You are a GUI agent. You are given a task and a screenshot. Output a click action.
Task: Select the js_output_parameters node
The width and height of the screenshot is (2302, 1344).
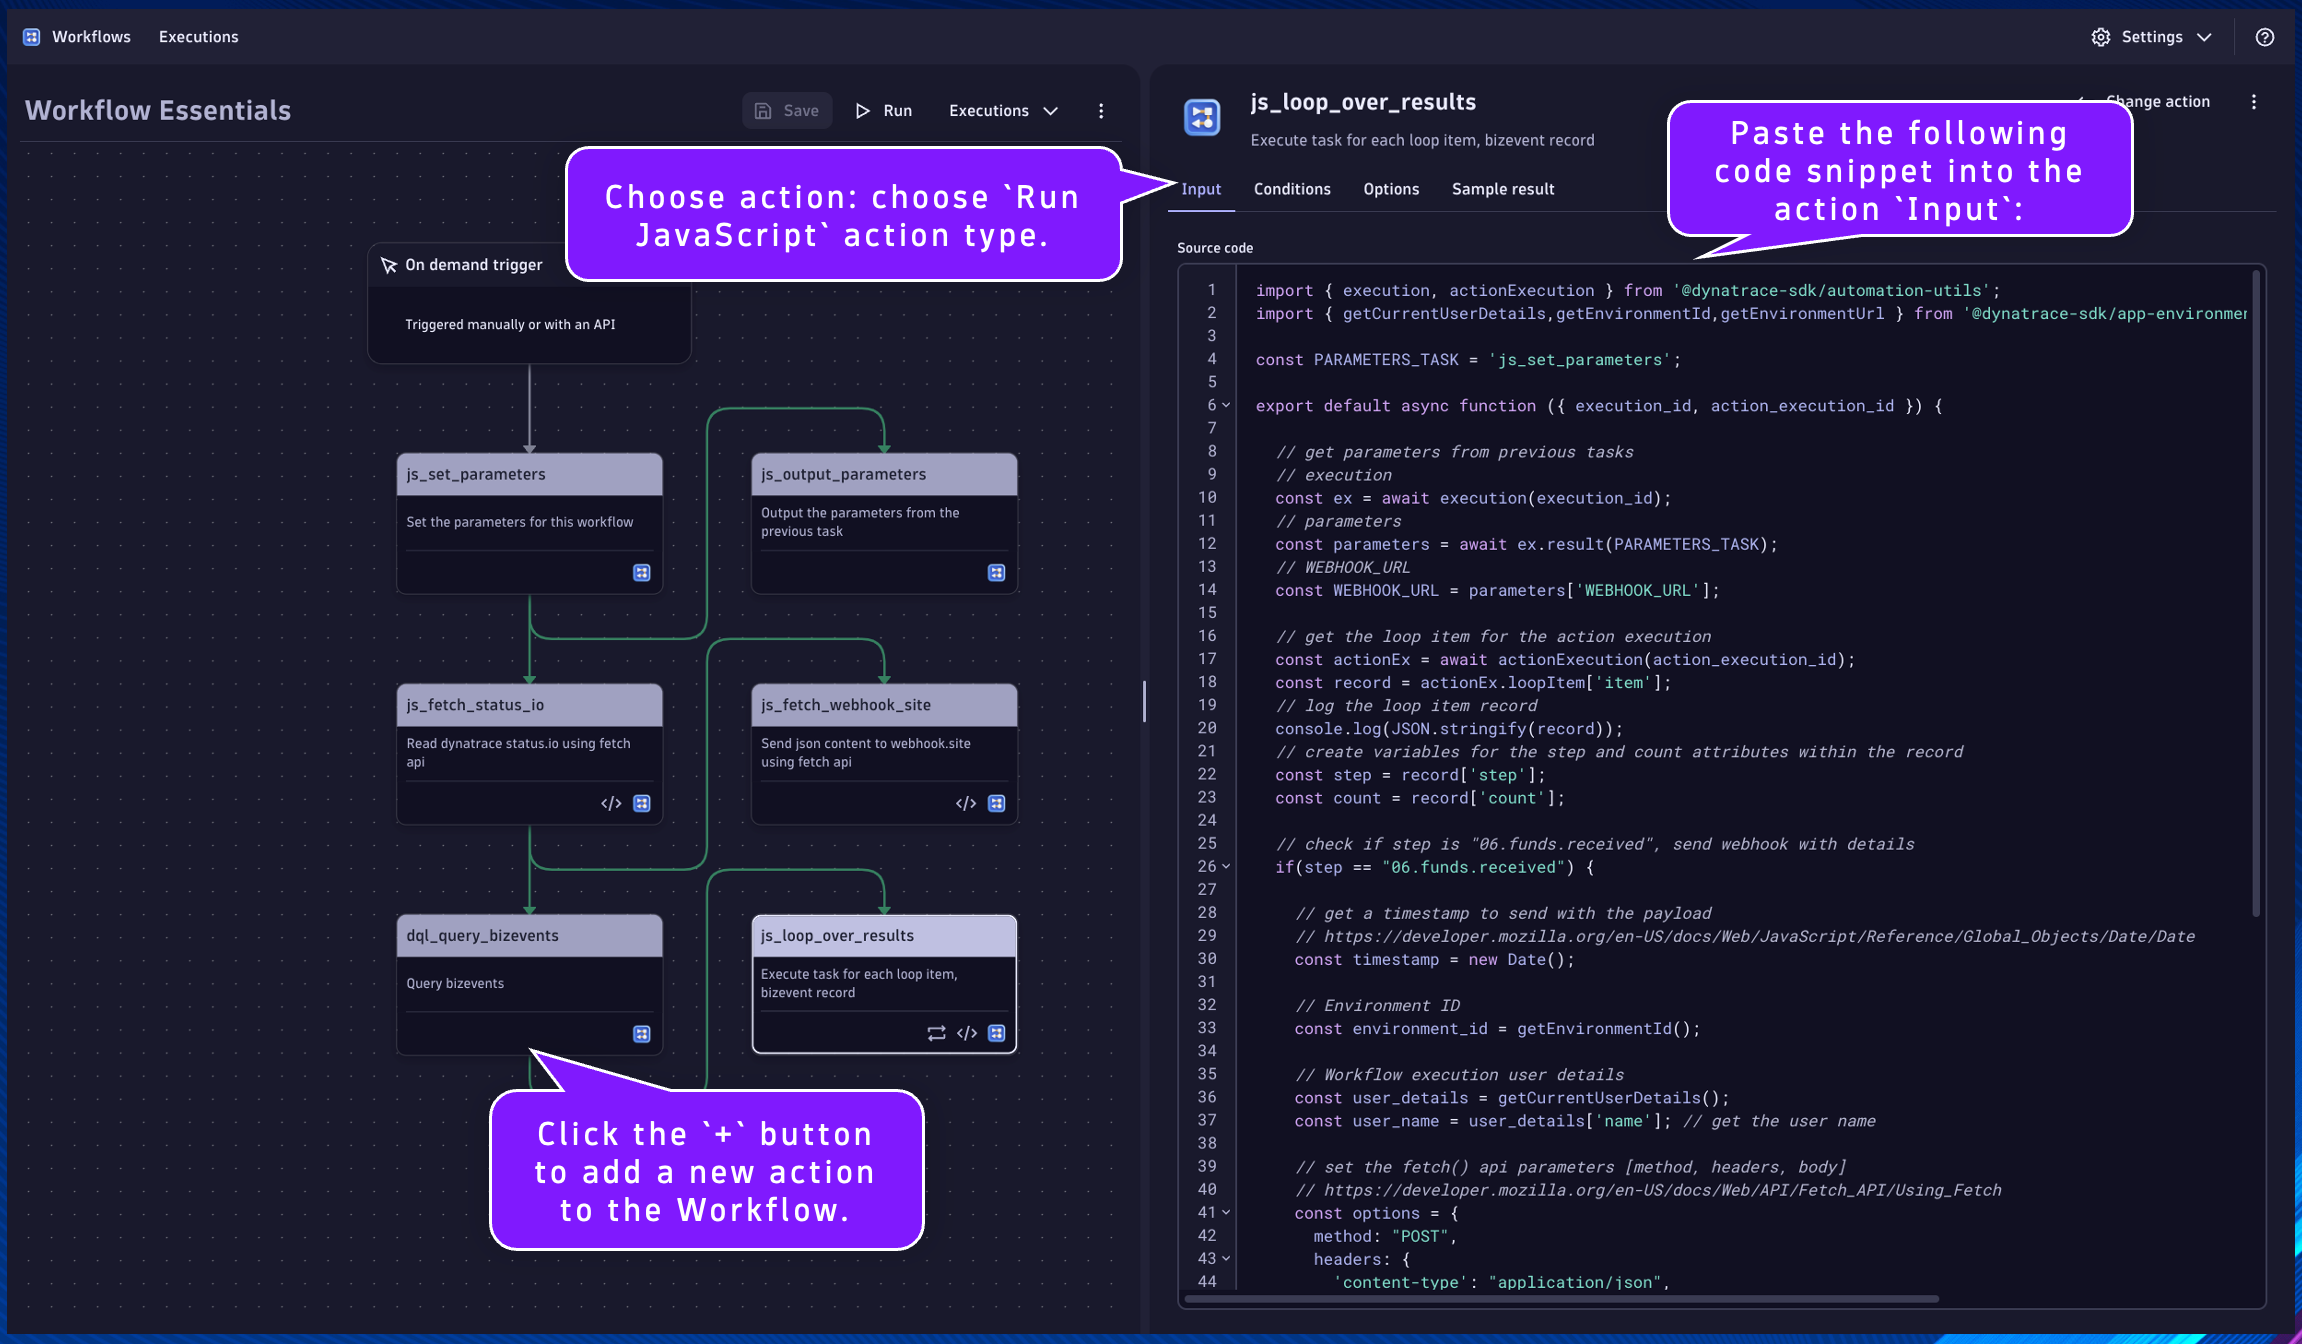tap(884, 524)
